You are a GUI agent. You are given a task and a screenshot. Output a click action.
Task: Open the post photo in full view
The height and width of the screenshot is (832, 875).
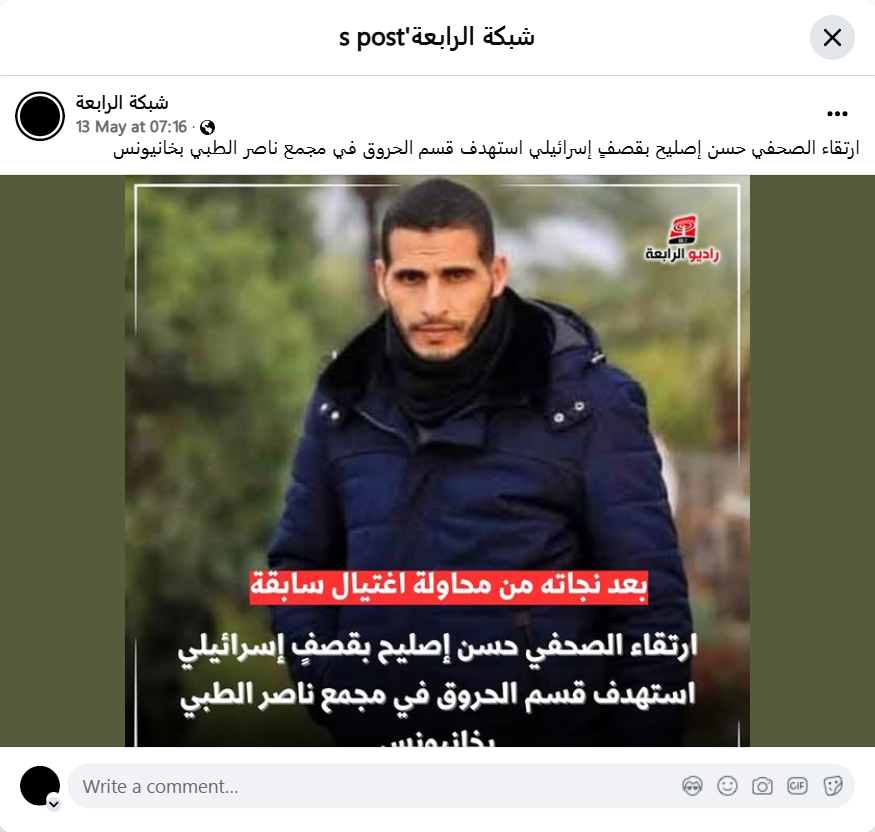pyautogui.click(x=437, y=461)
